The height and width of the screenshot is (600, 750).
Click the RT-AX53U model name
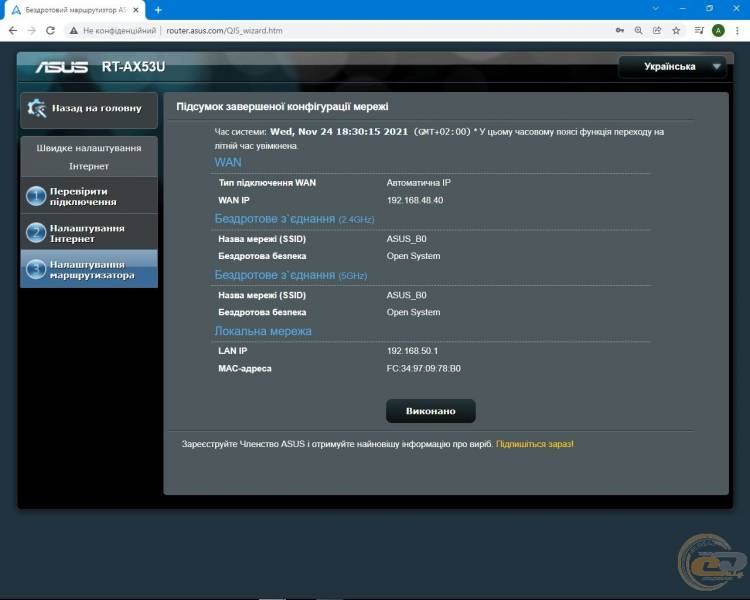click(133, 67)
